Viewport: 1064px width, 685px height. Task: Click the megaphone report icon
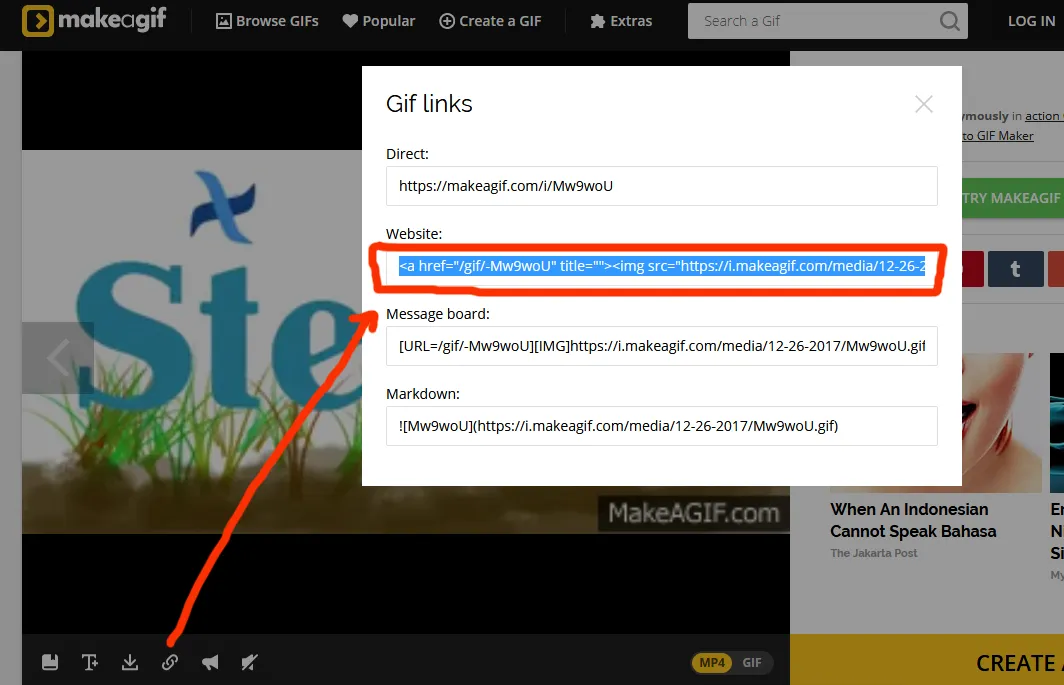210,662
